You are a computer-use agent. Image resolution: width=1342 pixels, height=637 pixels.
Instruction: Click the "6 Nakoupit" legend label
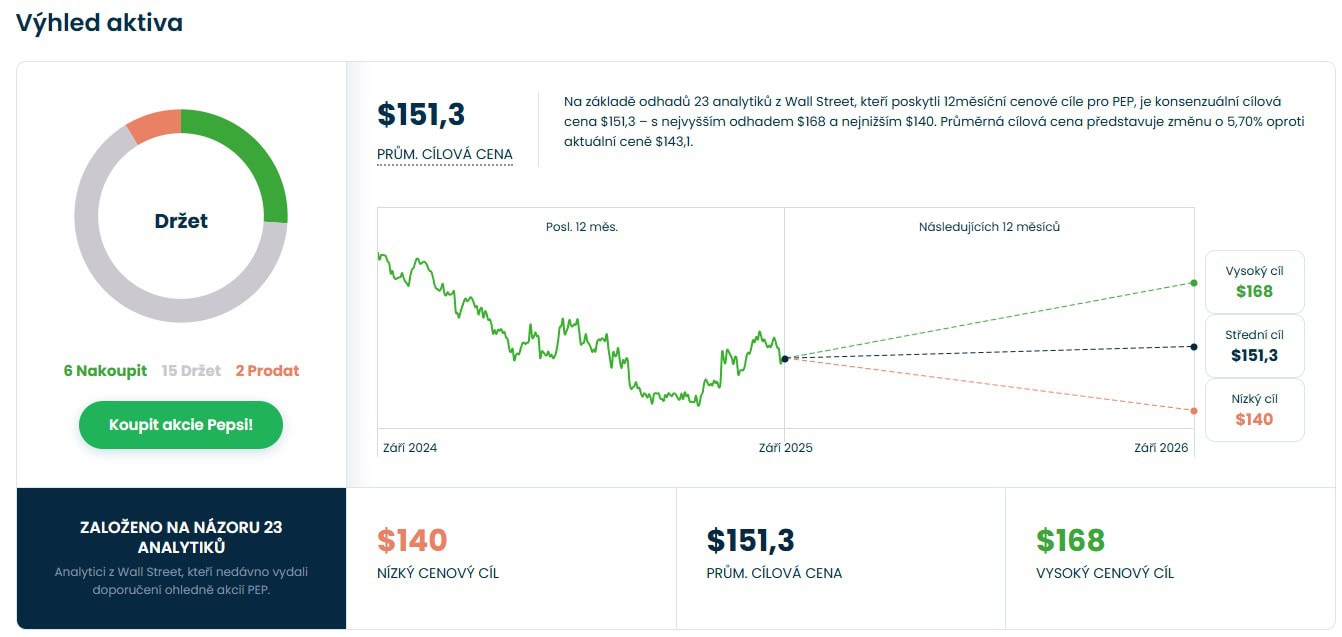pyautogui.click(x=105, y=371)
